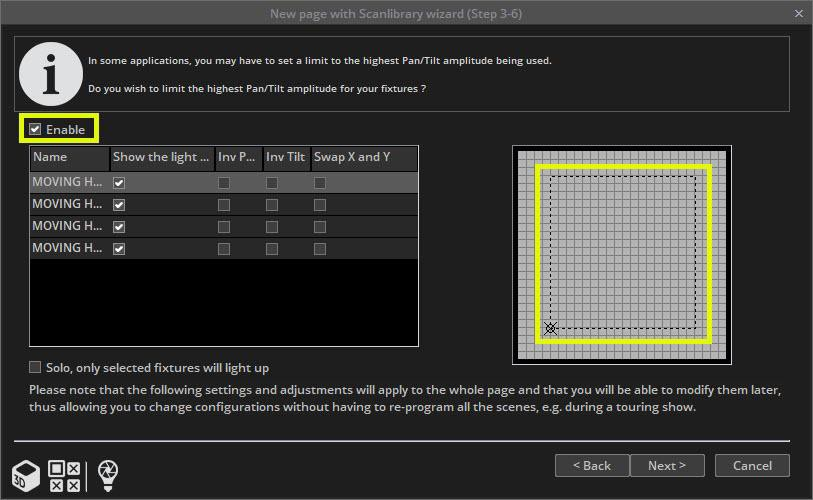Close the Scanlibrary wizard window
This screenshot has height=500, width=813.
pos(797,13)
